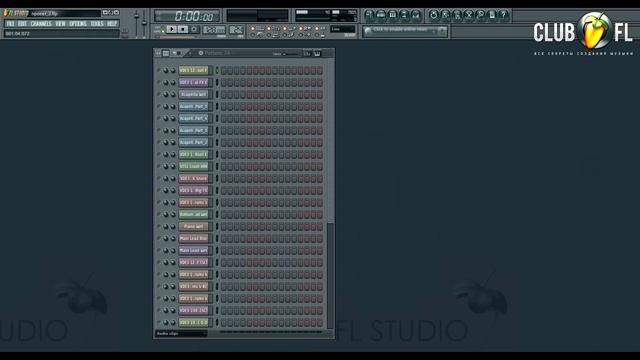The width and height of the screenshot is (640, 360).
Task: Mute the Acapella wet channel LED
Action: (159, 94)
